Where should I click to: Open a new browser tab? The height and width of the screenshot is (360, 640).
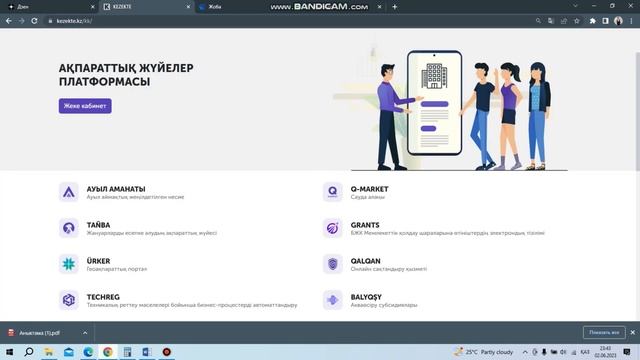point(394,7)
